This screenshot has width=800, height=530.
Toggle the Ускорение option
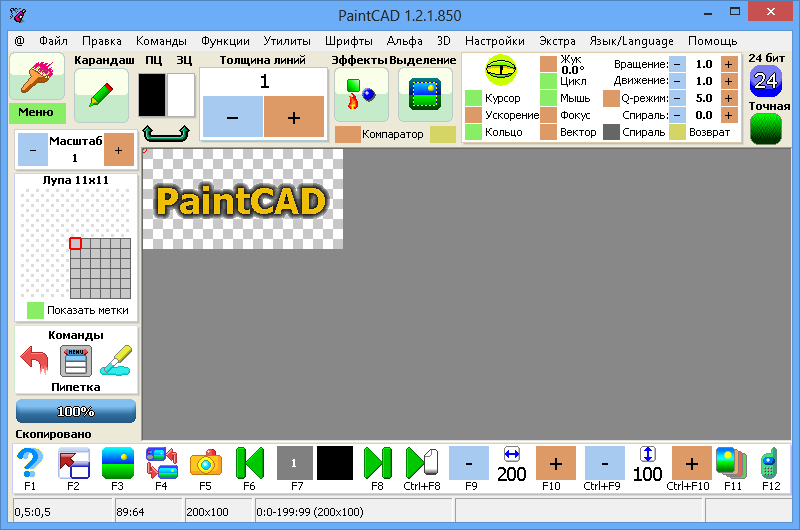pos(473,115)
